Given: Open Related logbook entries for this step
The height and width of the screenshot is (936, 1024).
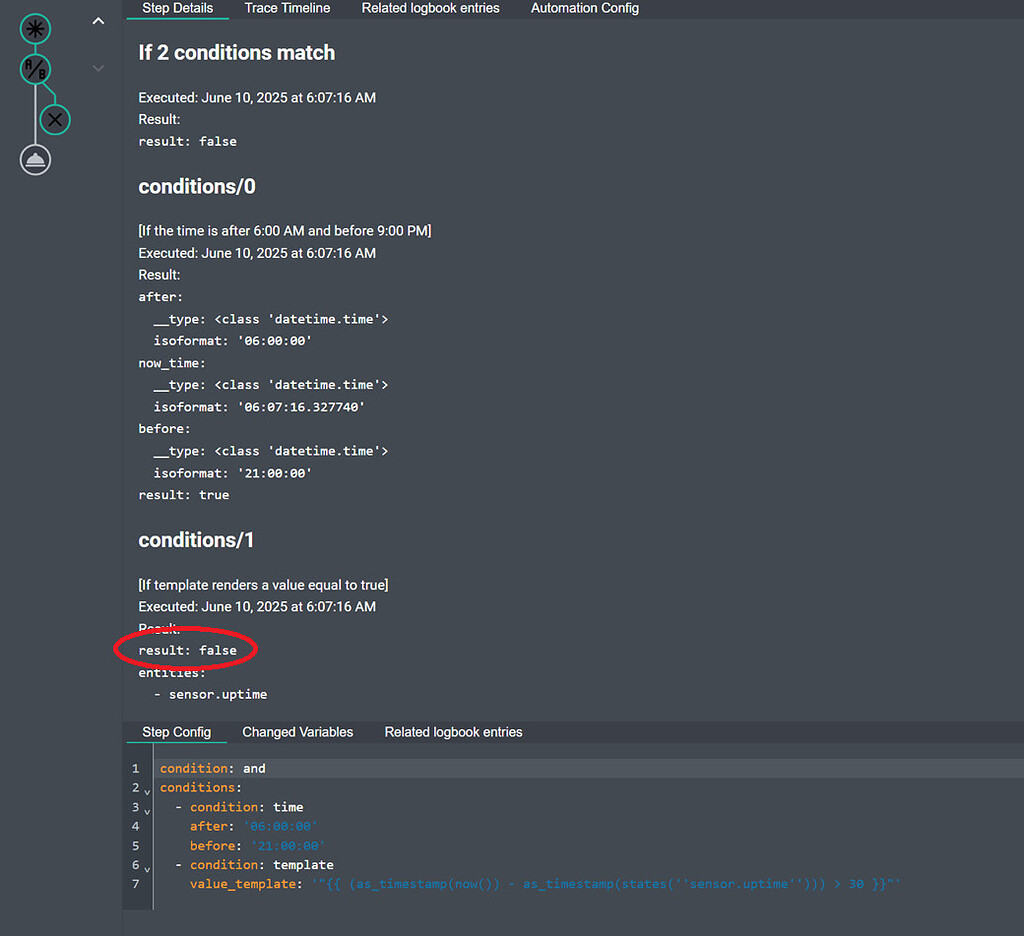Looking at the screenshot, I should [453, 732].
